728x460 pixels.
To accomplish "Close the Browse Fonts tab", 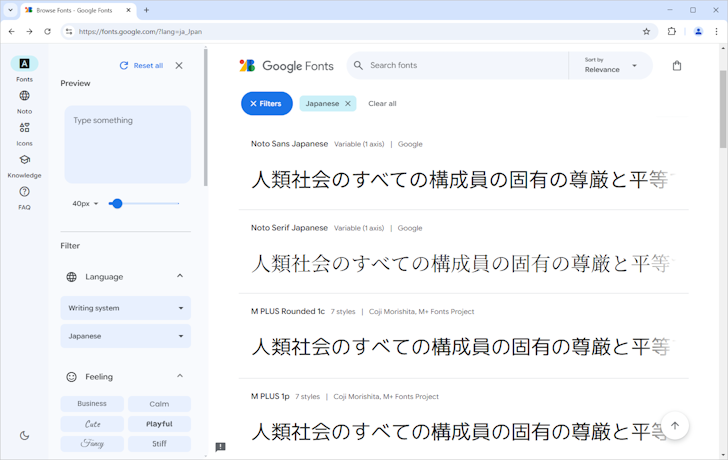I will 129,10.
